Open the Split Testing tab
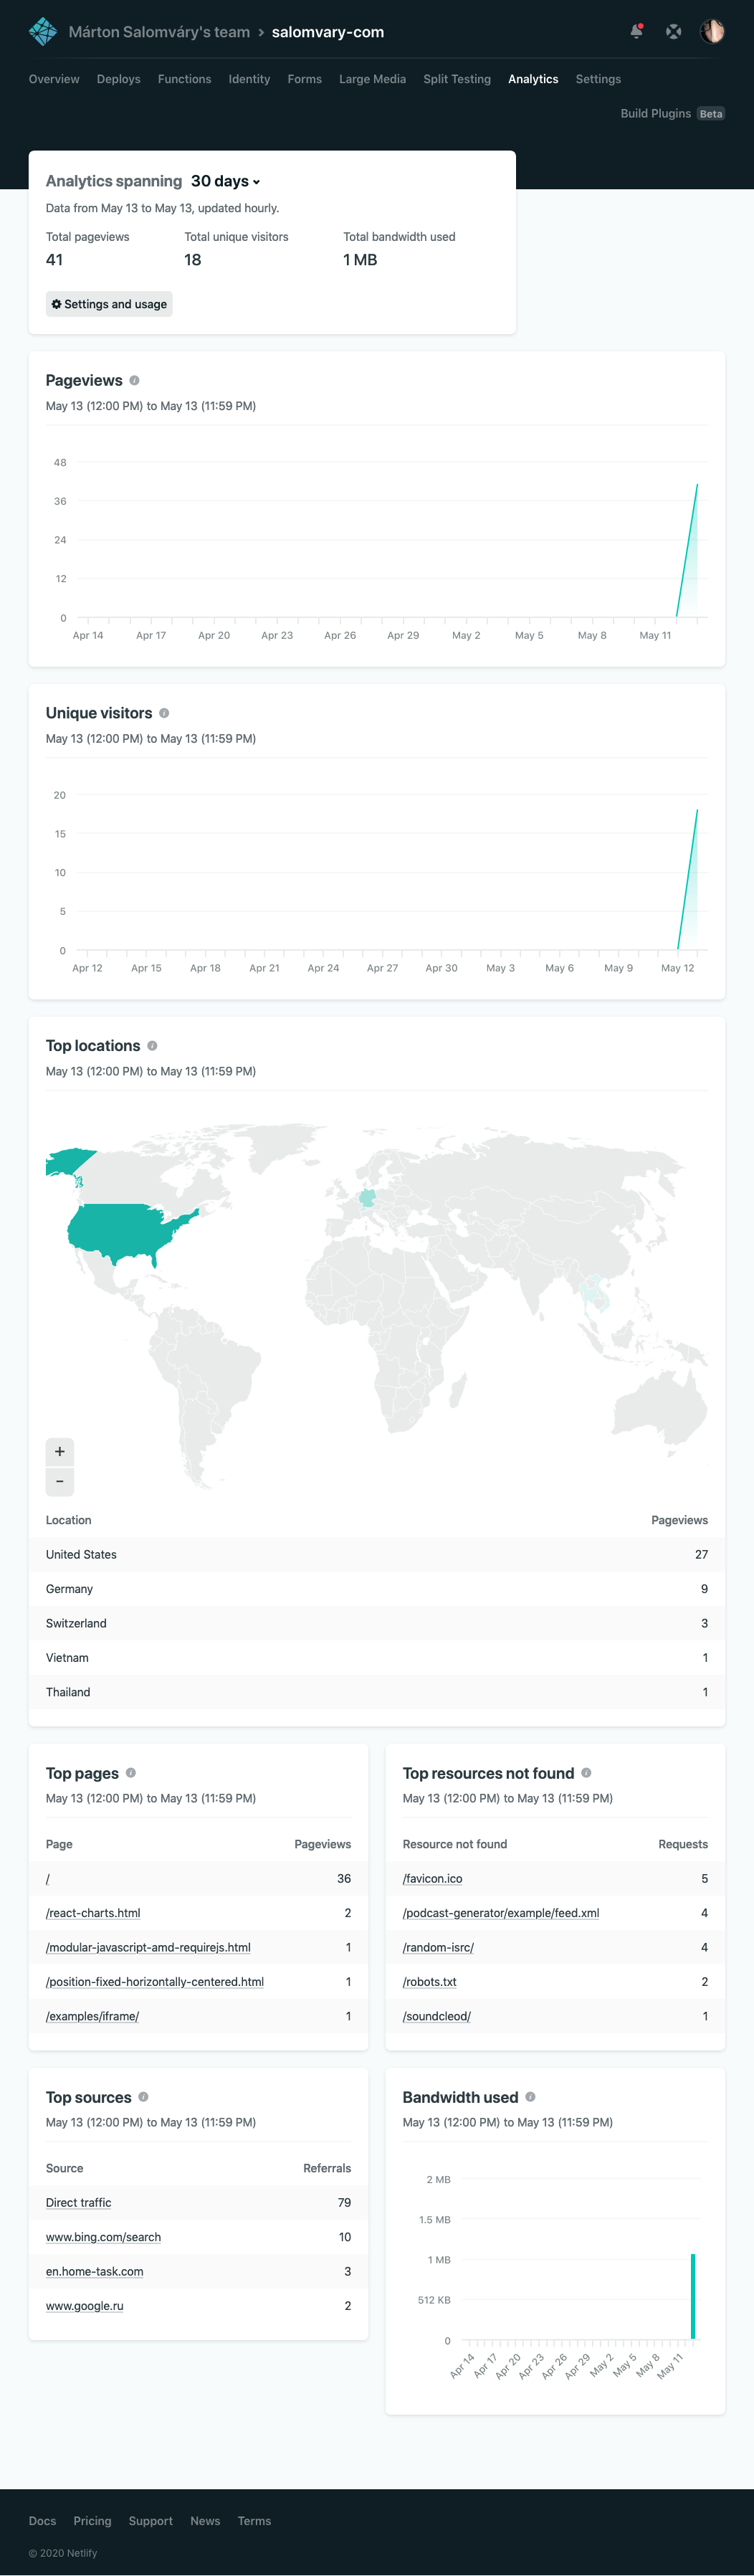The width and height of the screenshot is (754, 2576). [x=456, y=79]
